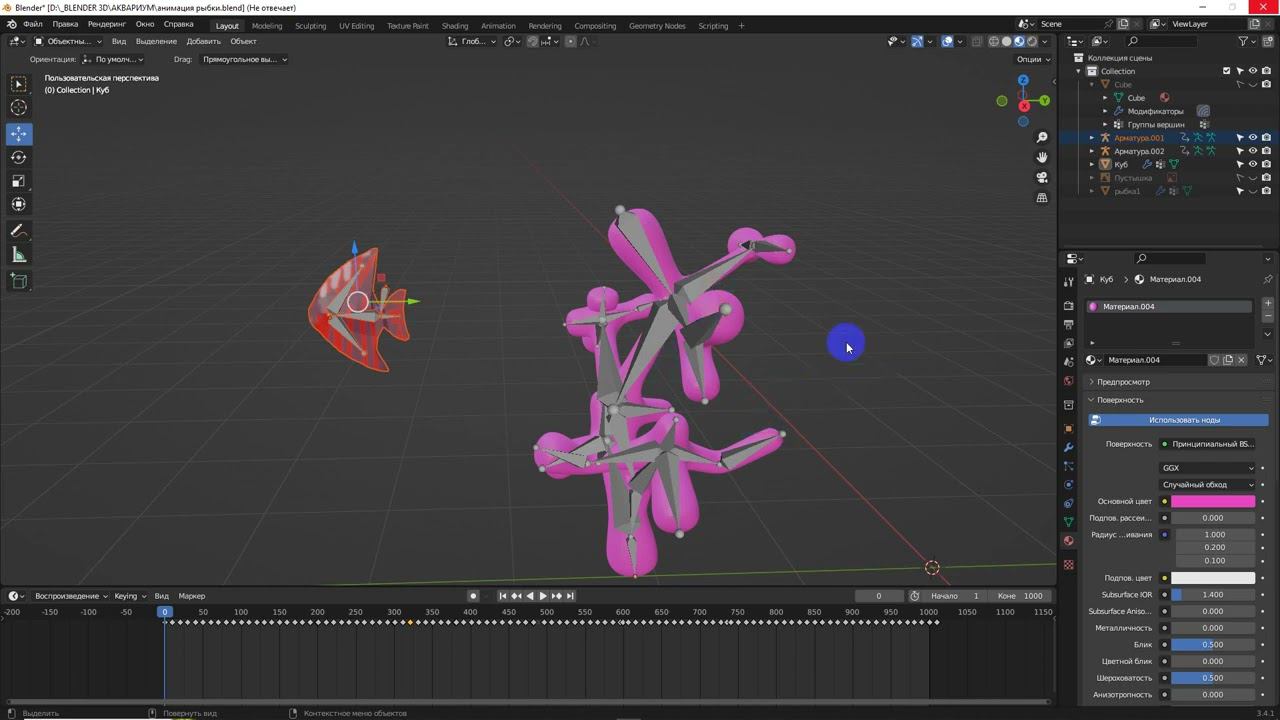Select the Select Box tool
The width and height of the screenshot is (1280, 720).
coord(19,84)
